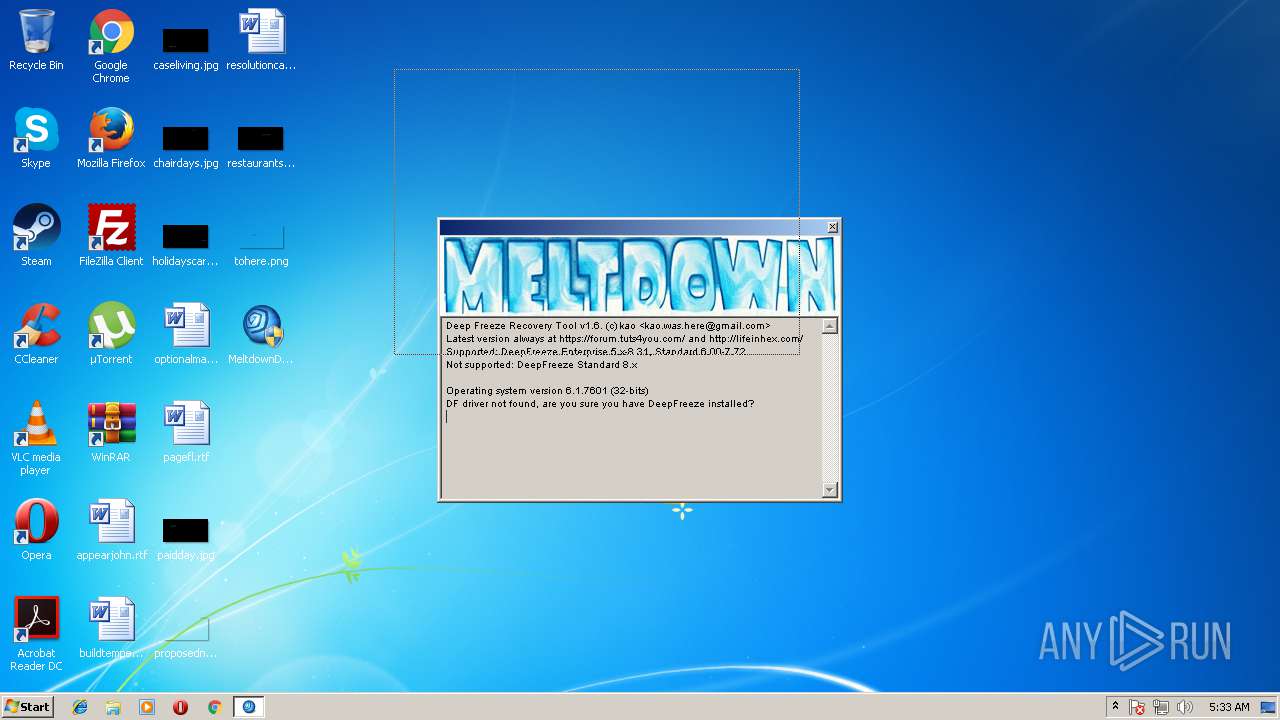Open the Recycle Bin icon
This screenshot has width=1280, height=720.
coord(36,40)
